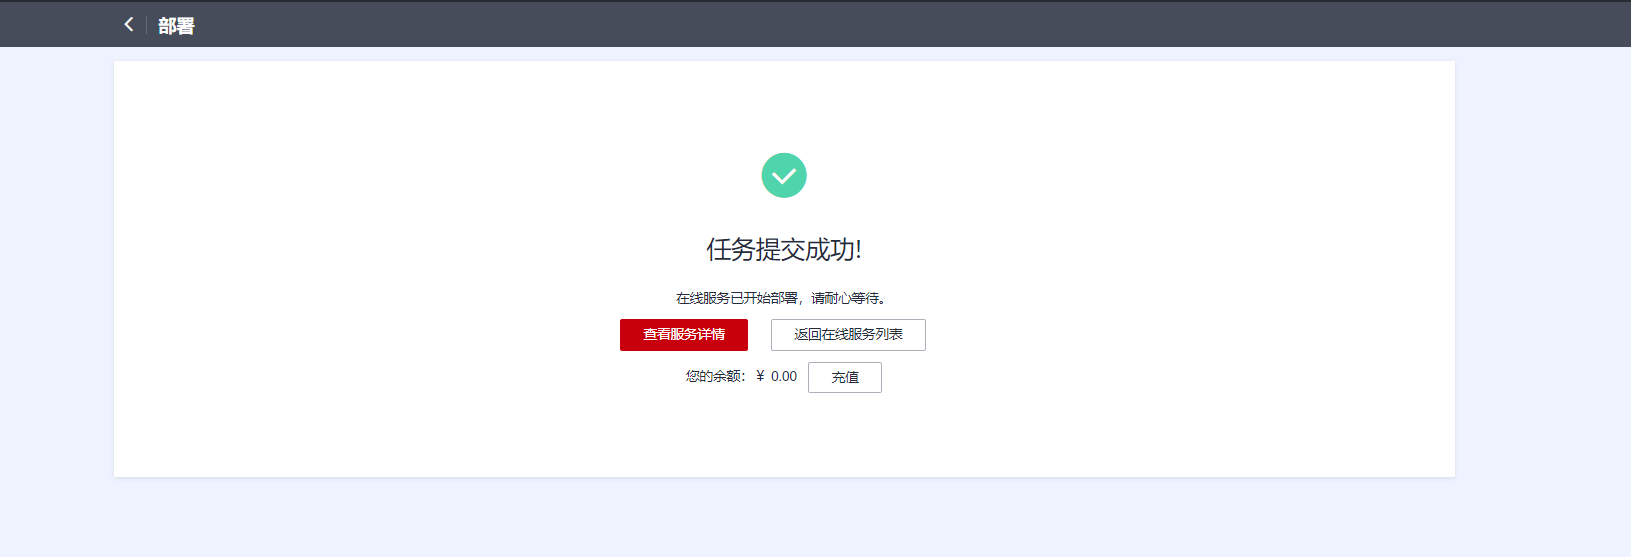This screenshot has width=1631, height=557.
Task: Click the green success checkmark icon
Action: (x=784, y=175)
